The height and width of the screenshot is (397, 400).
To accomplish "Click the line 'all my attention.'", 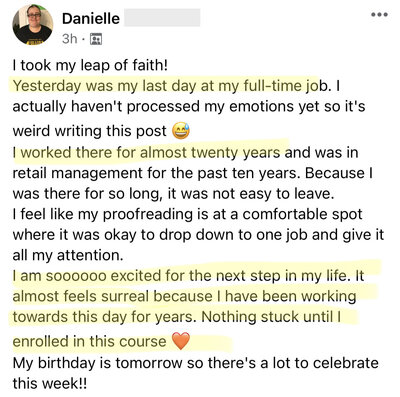I will pyautogui.click(x=68, y=256).
